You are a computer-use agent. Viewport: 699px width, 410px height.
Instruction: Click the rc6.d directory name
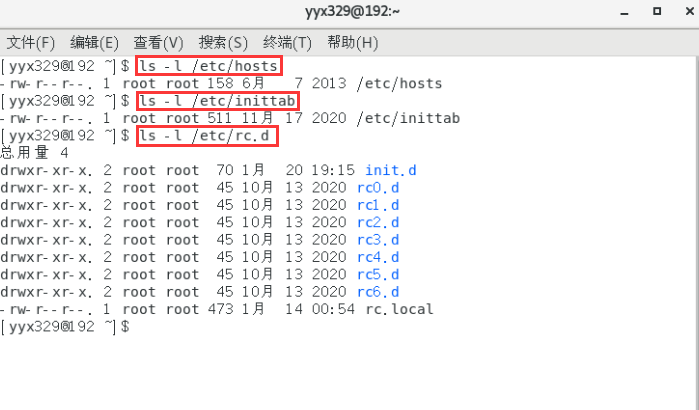378,292
